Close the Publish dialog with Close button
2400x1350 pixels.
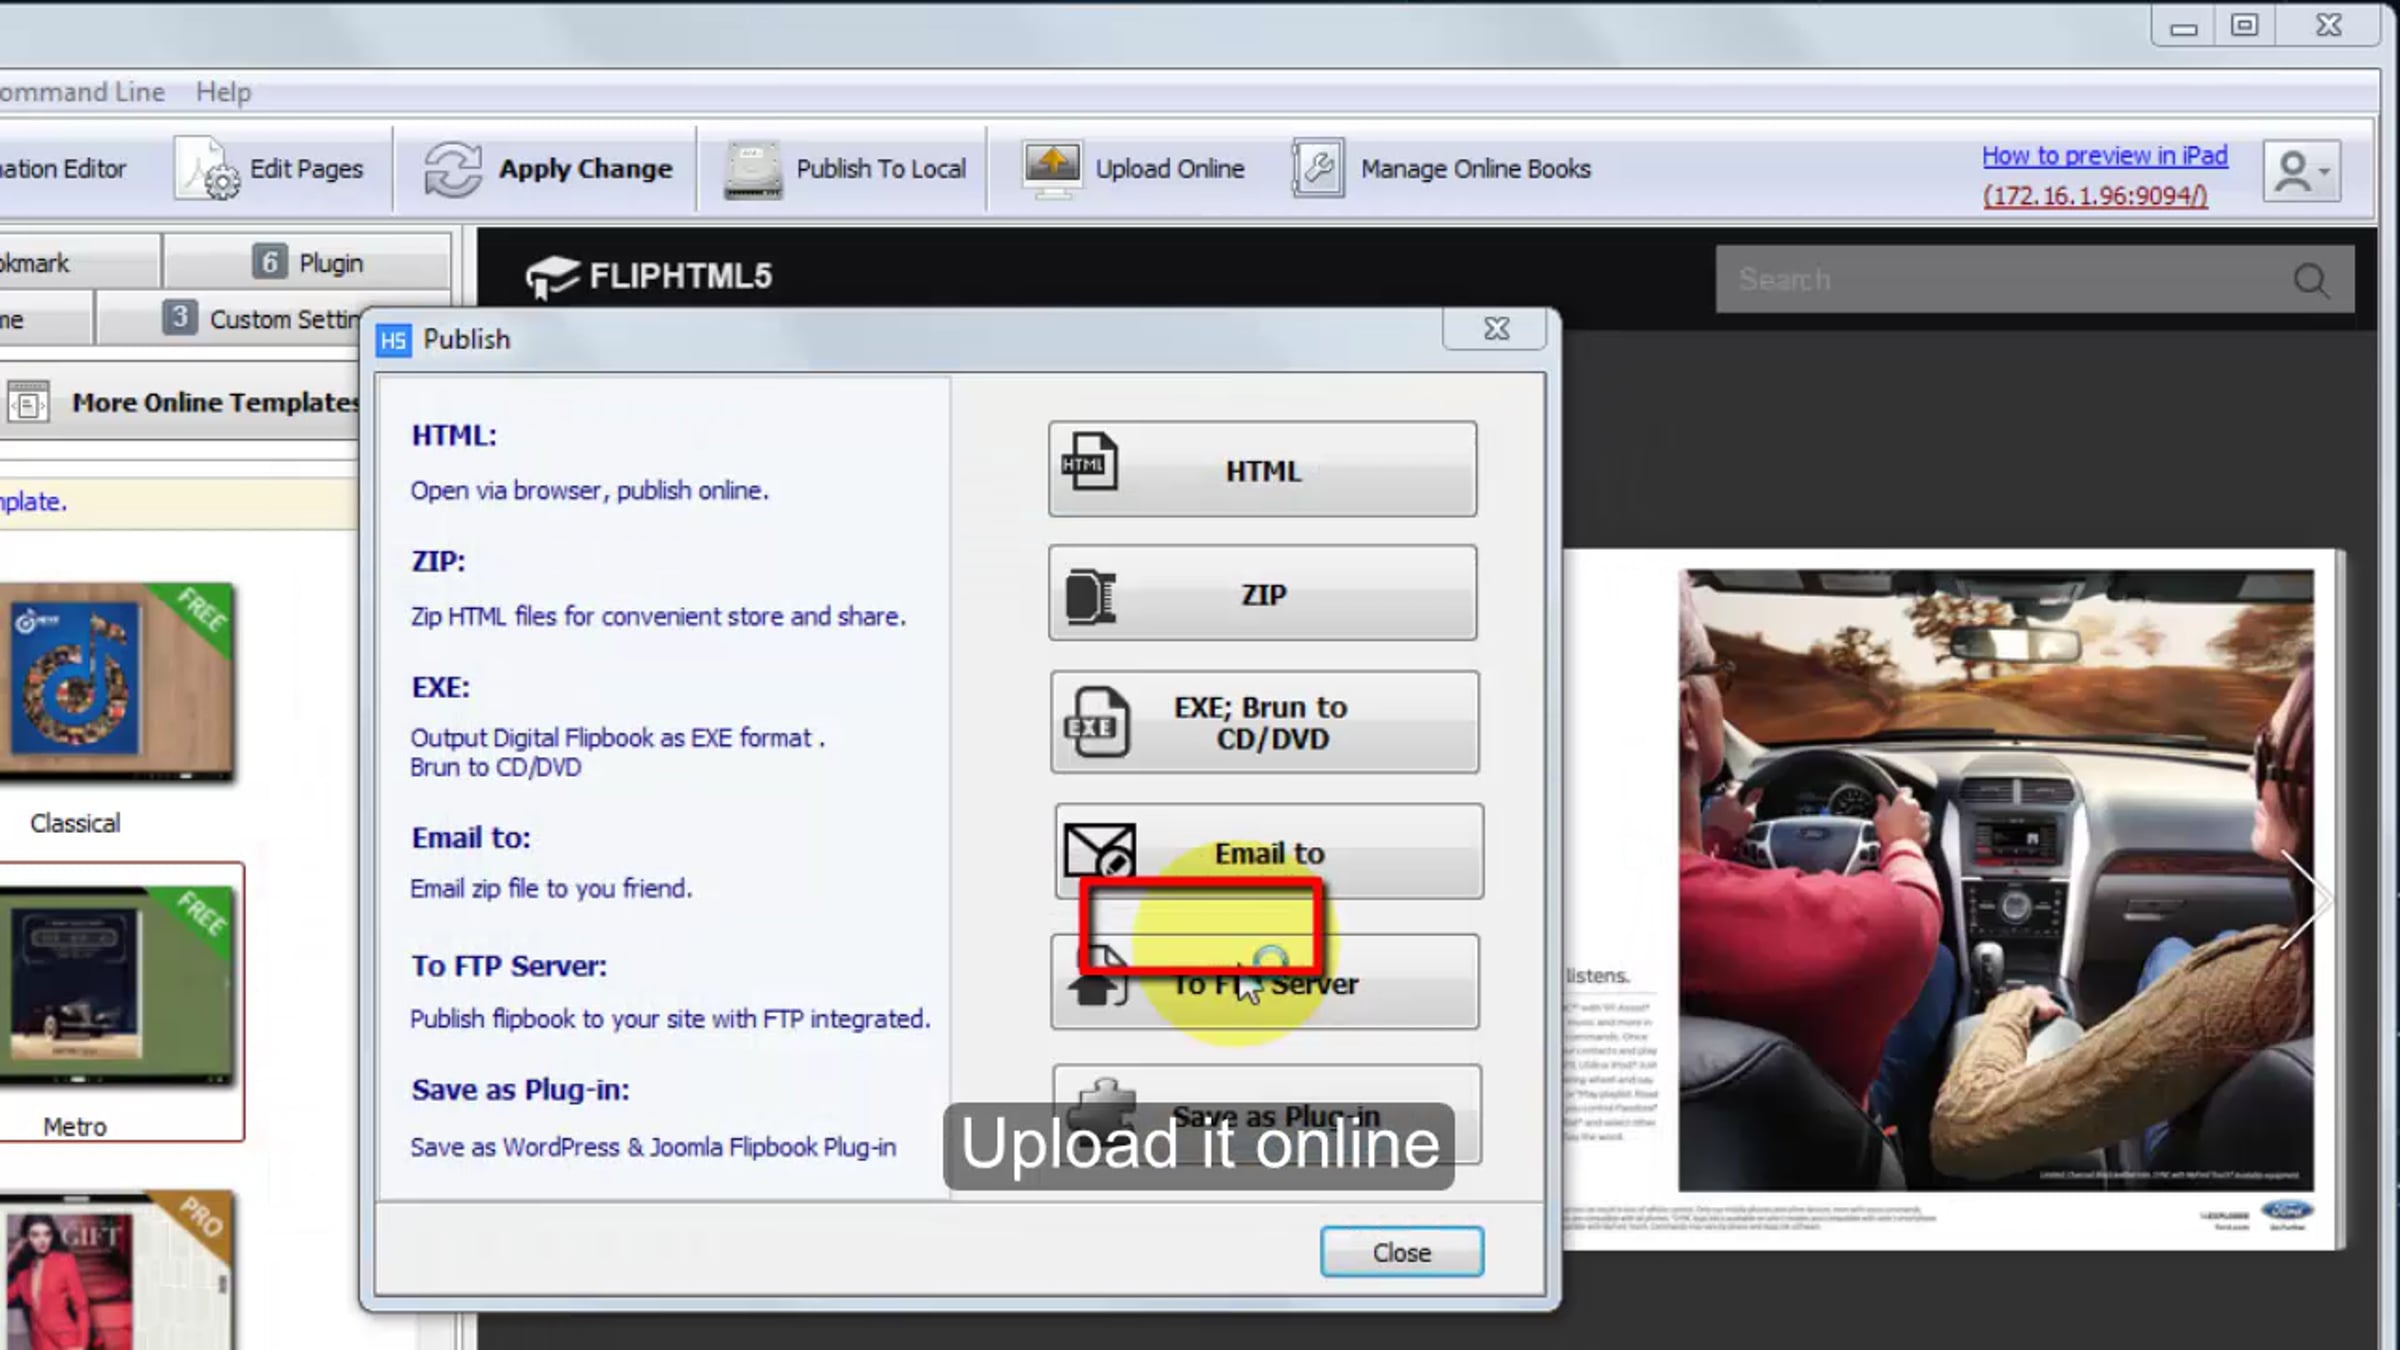click(x=1401, y=1252)
